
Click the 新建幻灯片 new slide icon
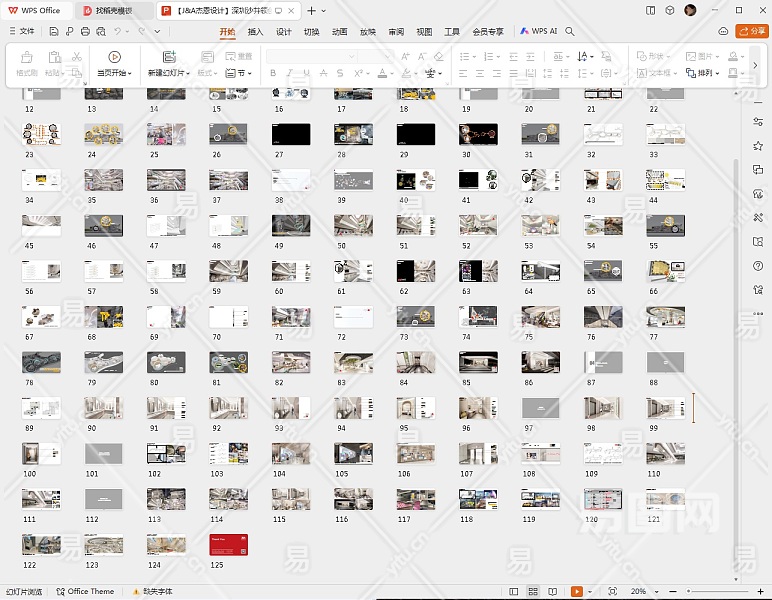coord(169,56)
